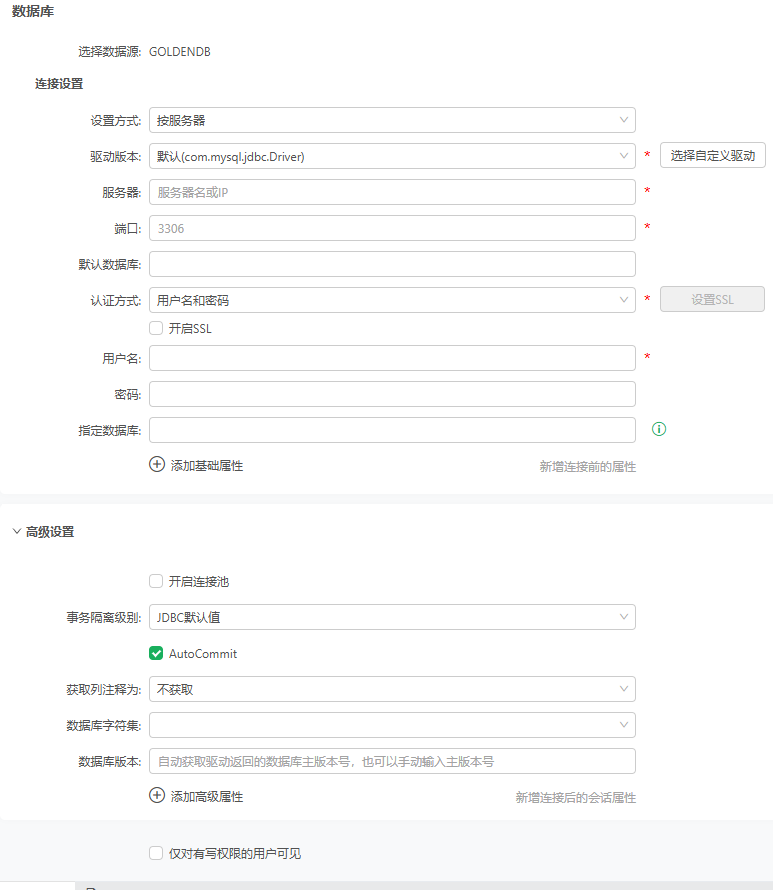This screenshot has height=890, width=773.
Task: Click the 选择自定义驱动 button
Action: click(713, 155)
